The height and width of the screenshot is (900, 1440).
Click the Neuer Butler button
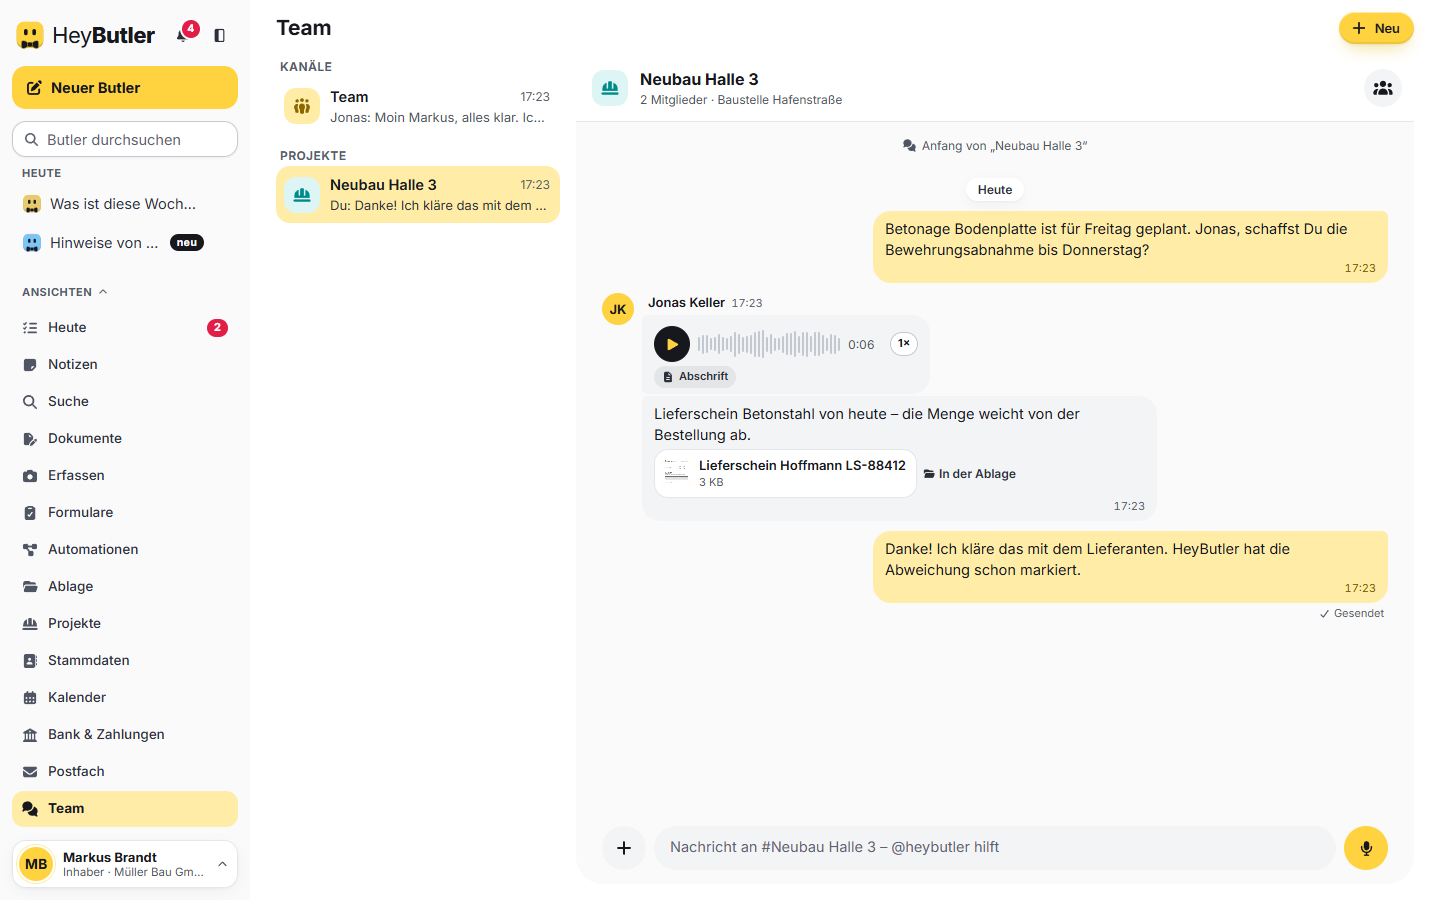pyautogui.click(x=125, y=88)
